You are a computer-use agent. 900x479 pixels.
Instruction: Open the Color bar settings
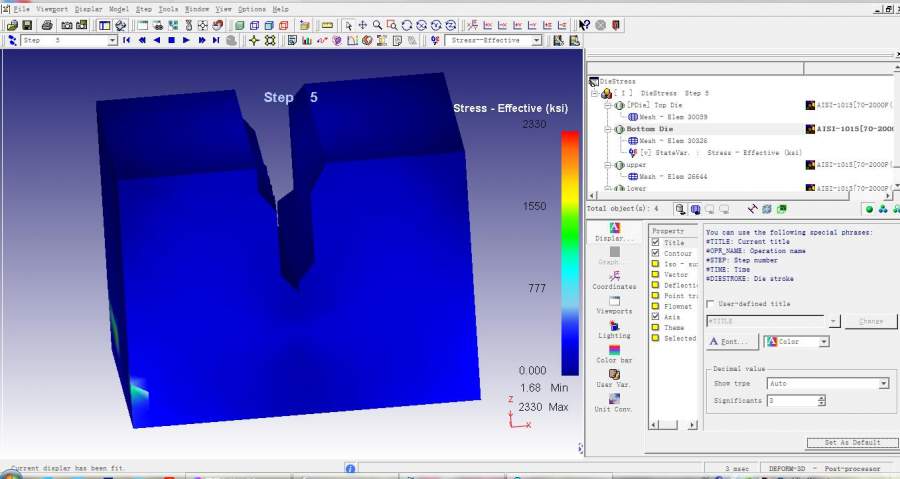pos(614,352)
